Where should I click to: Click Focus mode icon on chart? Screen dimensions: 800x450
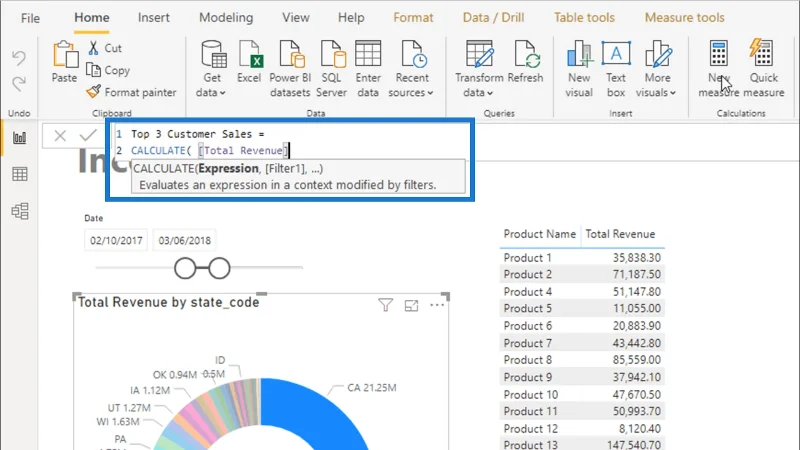(x=411, y=306)
